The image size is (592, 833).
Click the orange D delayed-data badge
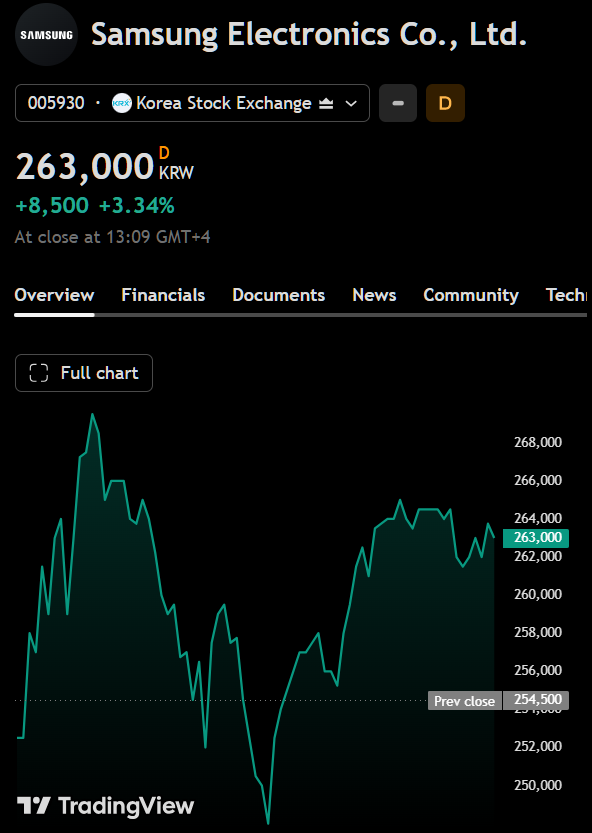(x=445, y=103)
